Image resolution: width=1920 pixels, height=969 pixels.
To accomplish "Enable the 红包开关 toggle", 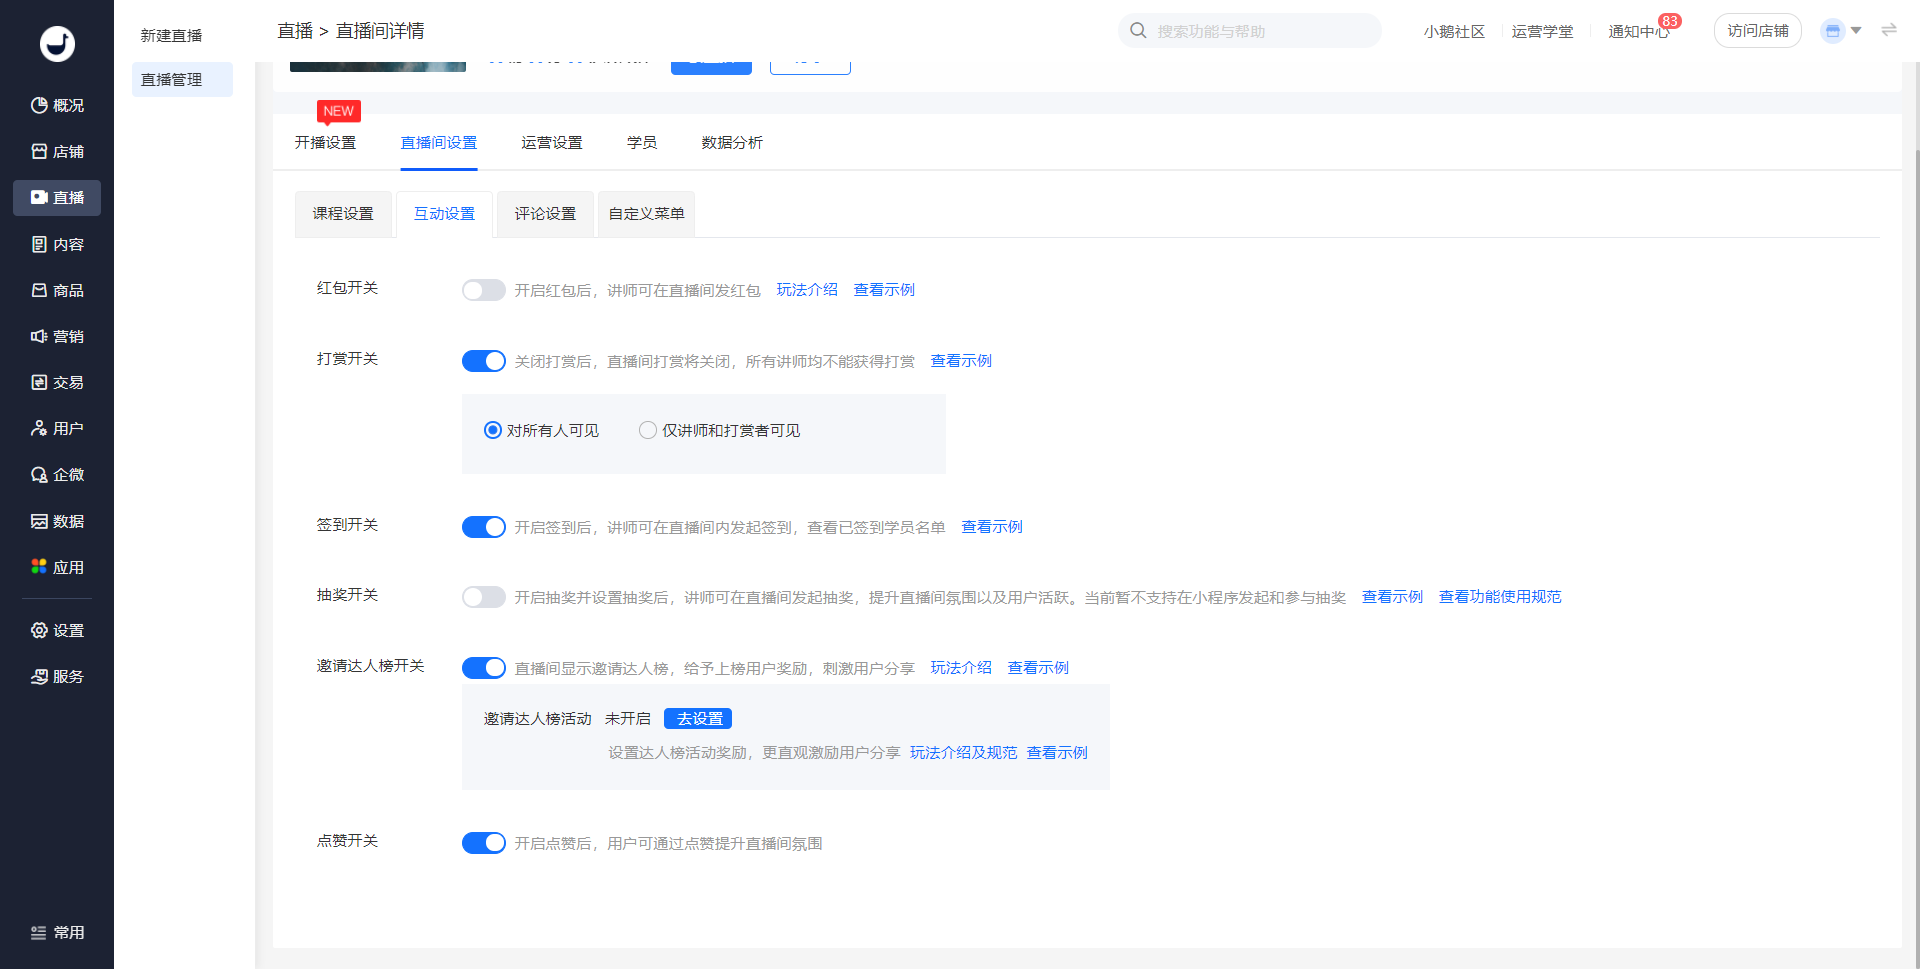I will pos(483,290).
